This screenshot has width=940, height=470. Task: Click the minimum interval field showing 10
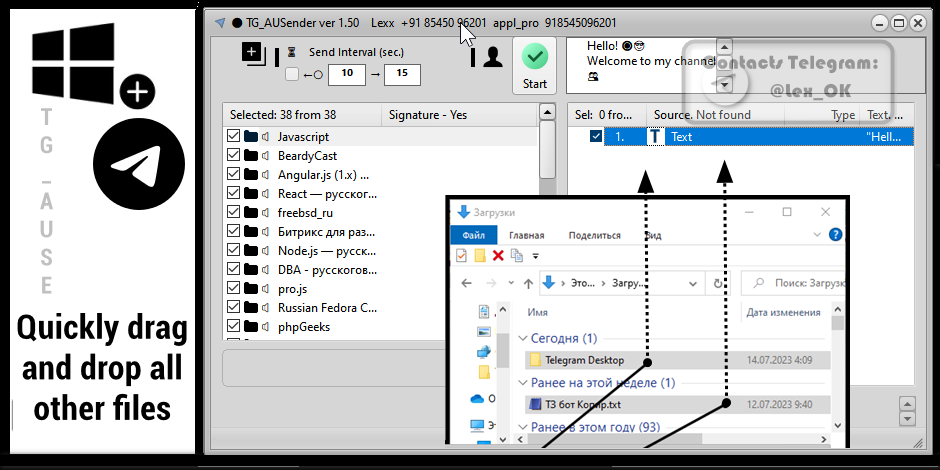tap(347, 74)
